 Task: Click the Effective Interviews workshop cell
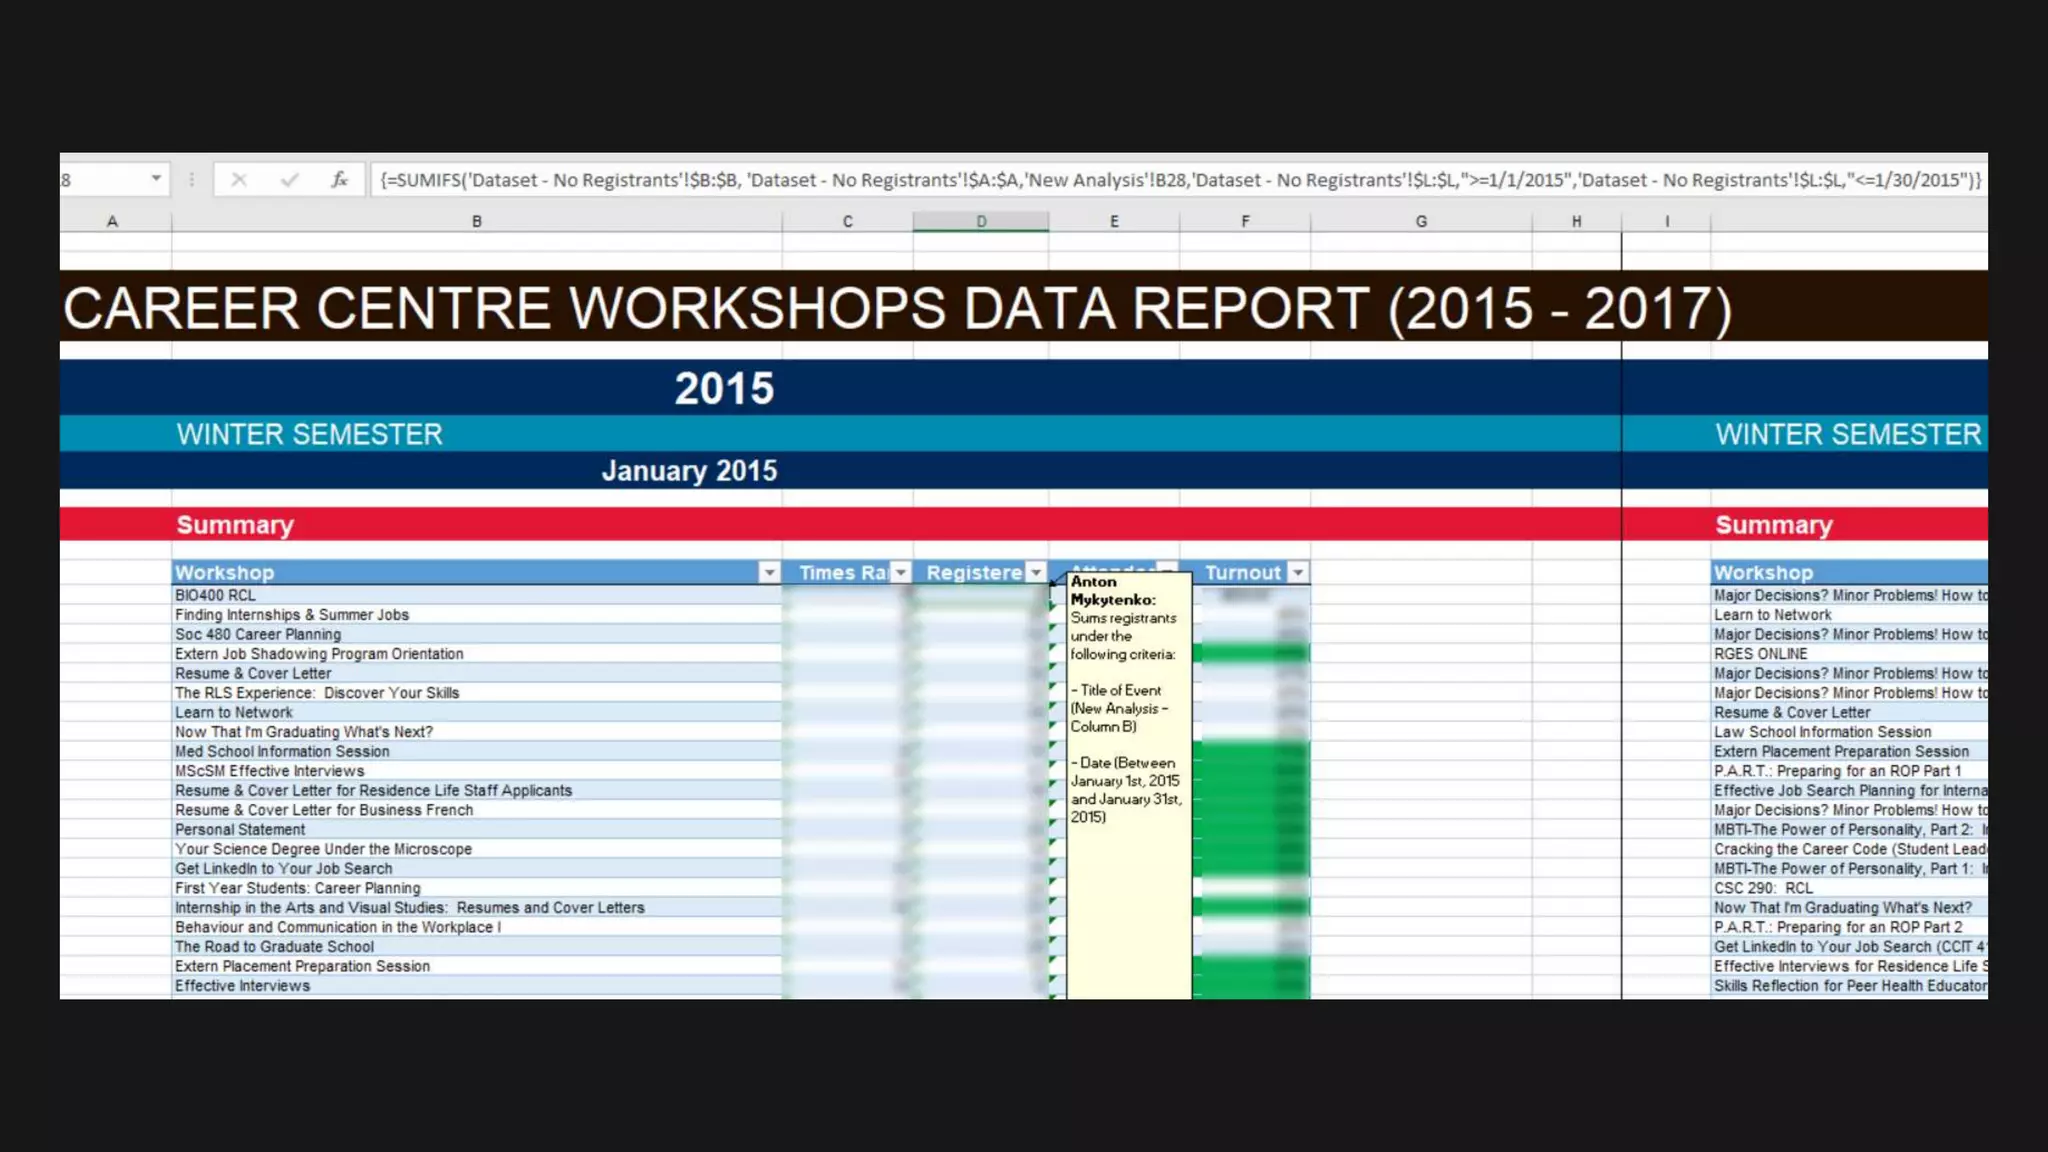[242, 986]
